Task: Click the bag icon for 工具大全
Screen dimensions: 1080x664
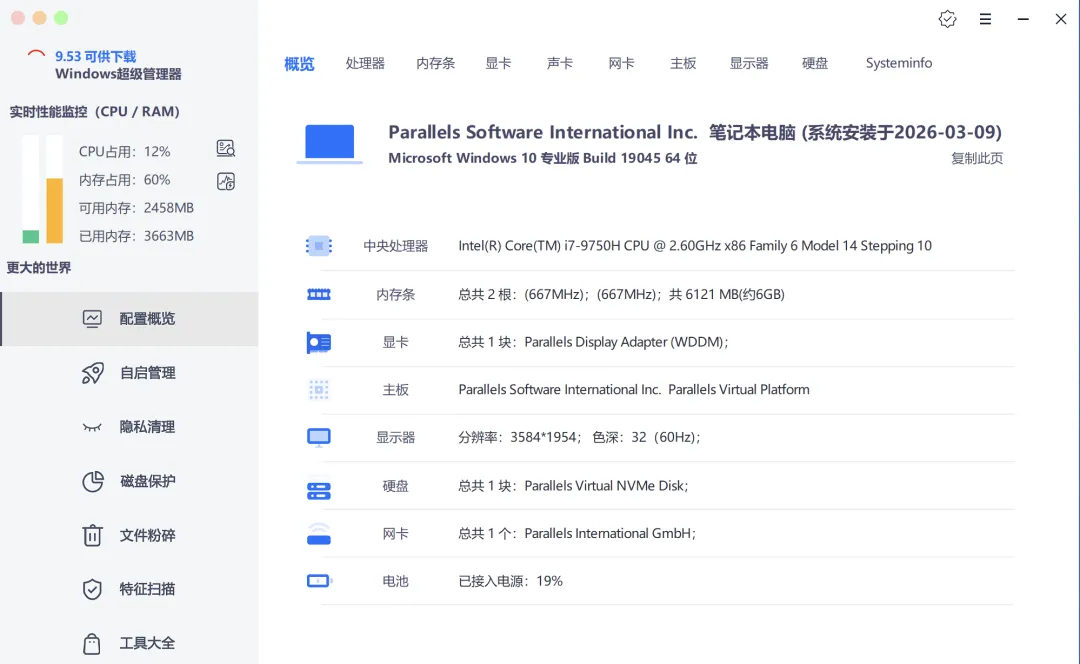Action: pyautogui.click(x=92, y=643)
